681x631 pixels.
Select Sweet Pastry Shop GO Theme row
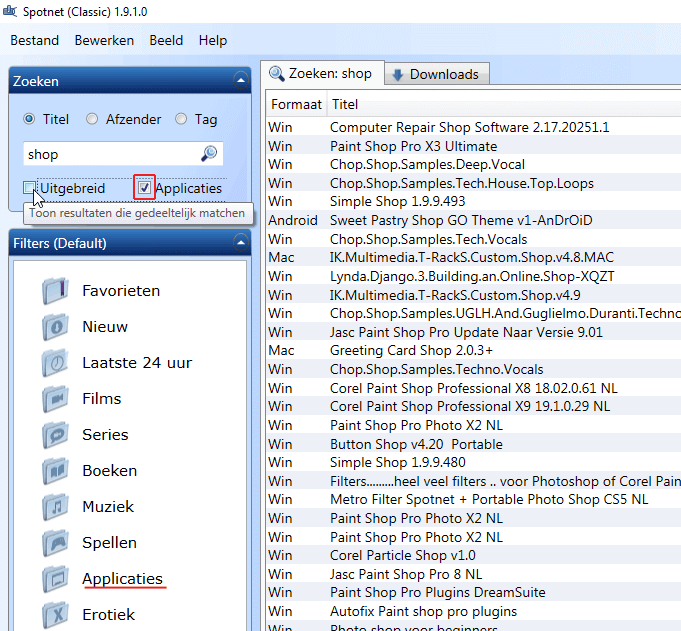point(473,220)
